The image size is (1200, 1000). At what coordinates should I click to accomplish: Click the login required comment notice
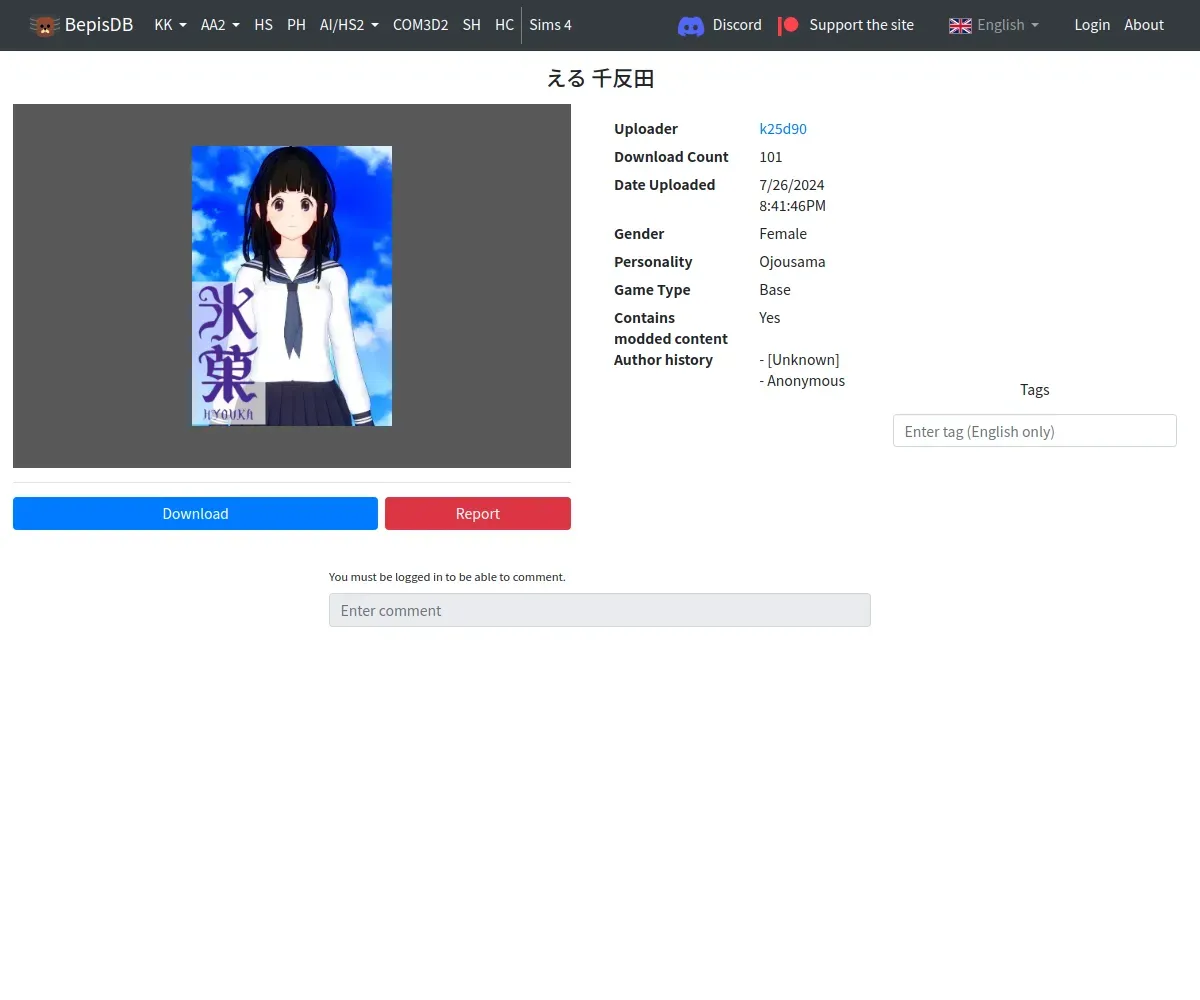click(x=447, y=577)
